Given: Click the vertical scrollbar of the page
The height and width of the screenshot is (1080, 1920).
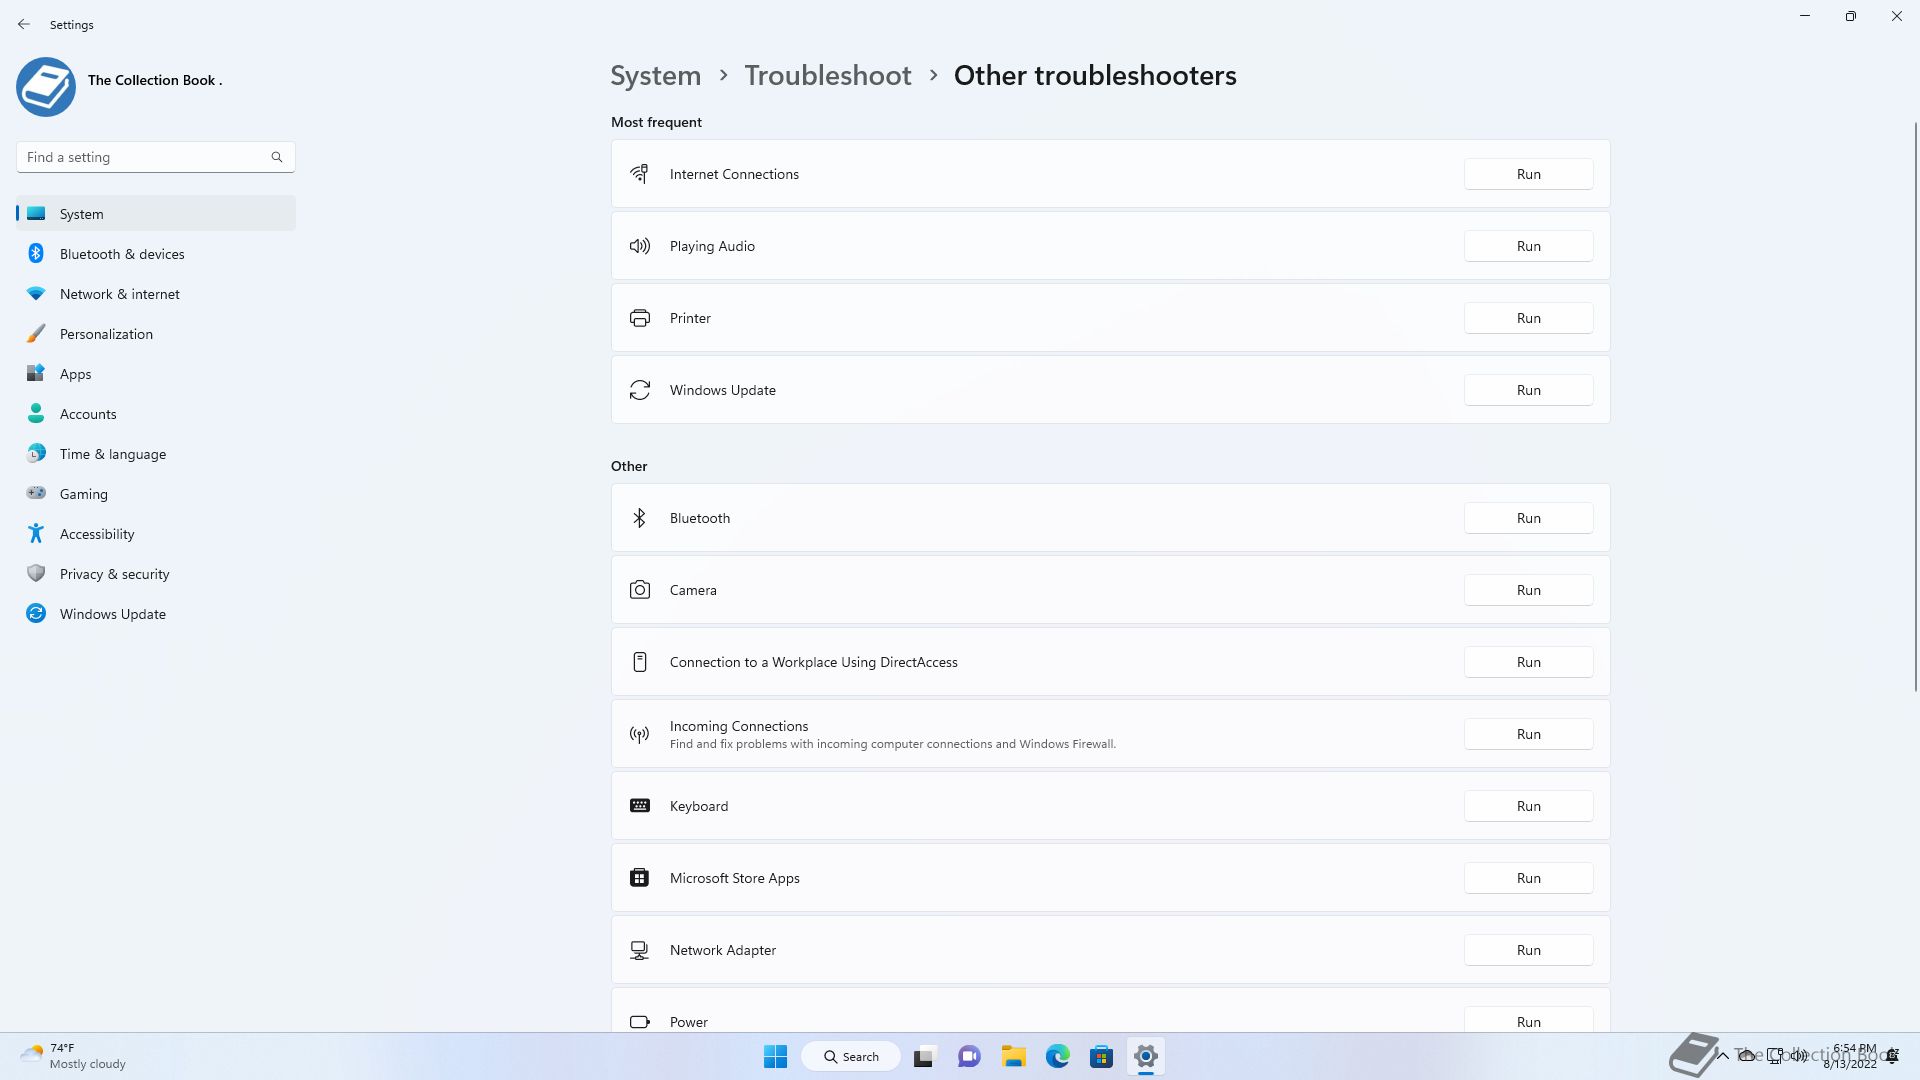Looking at the screenshot, I should [1916, 406].
